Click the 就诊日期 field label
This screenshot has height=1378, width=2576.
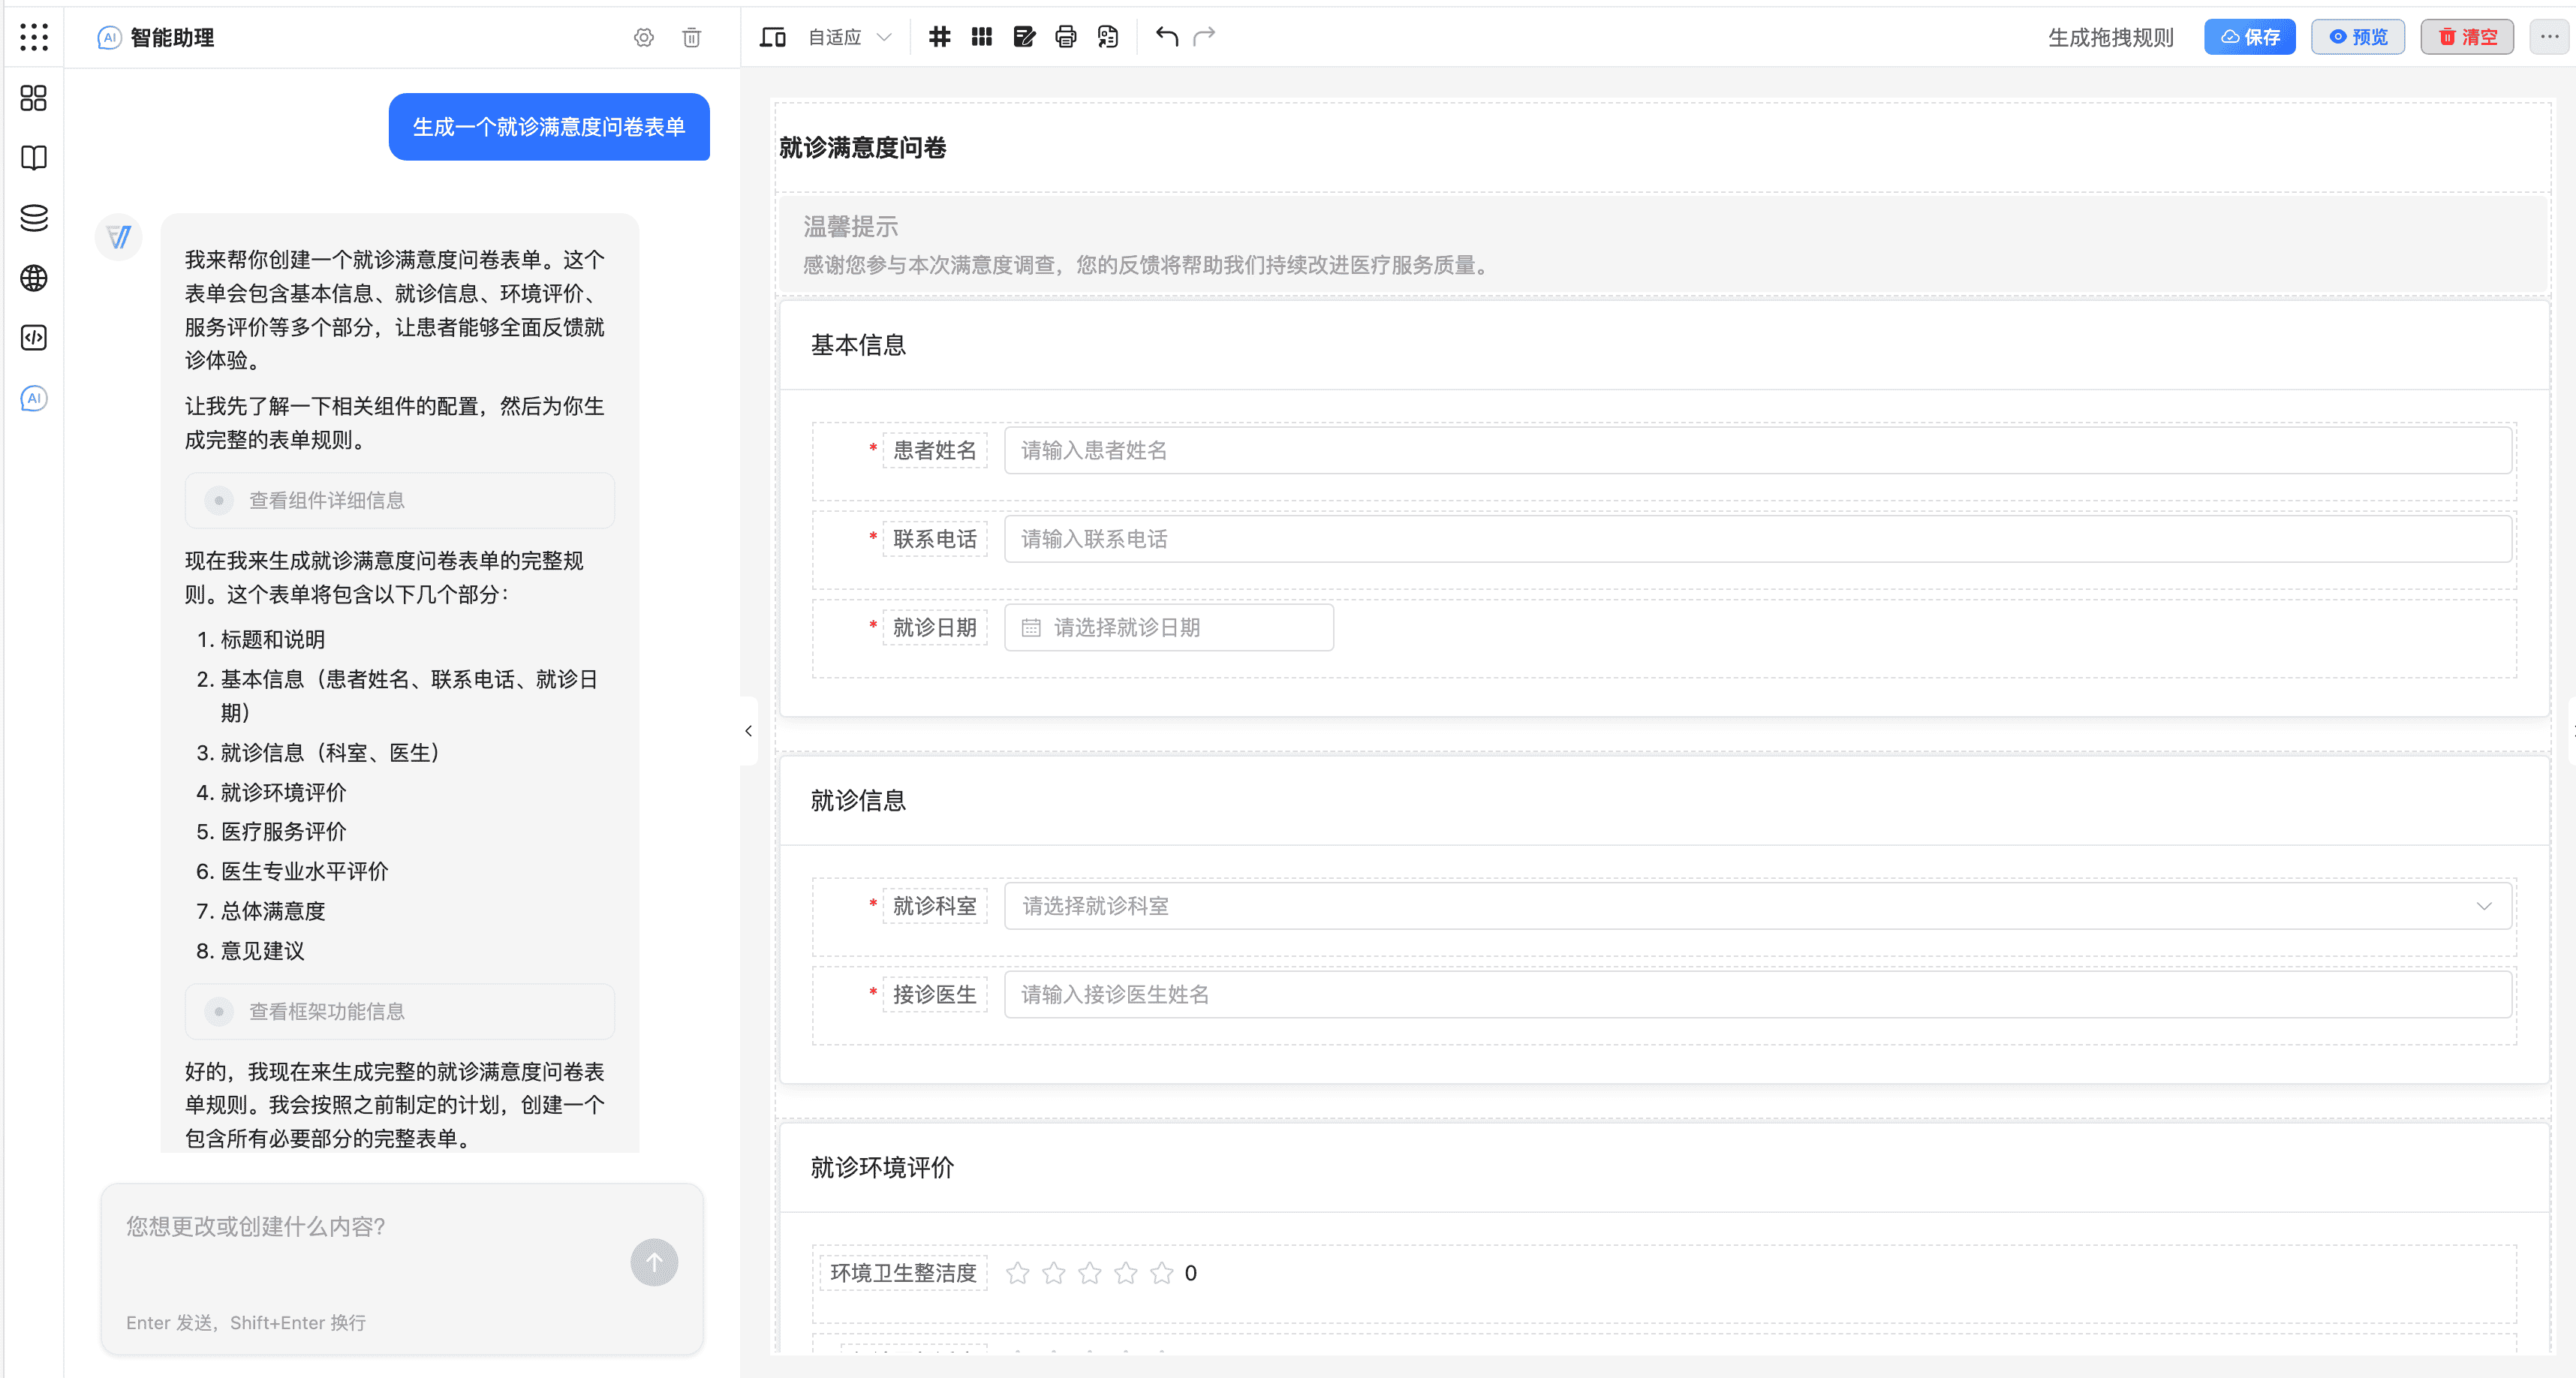tap(934, 628)
